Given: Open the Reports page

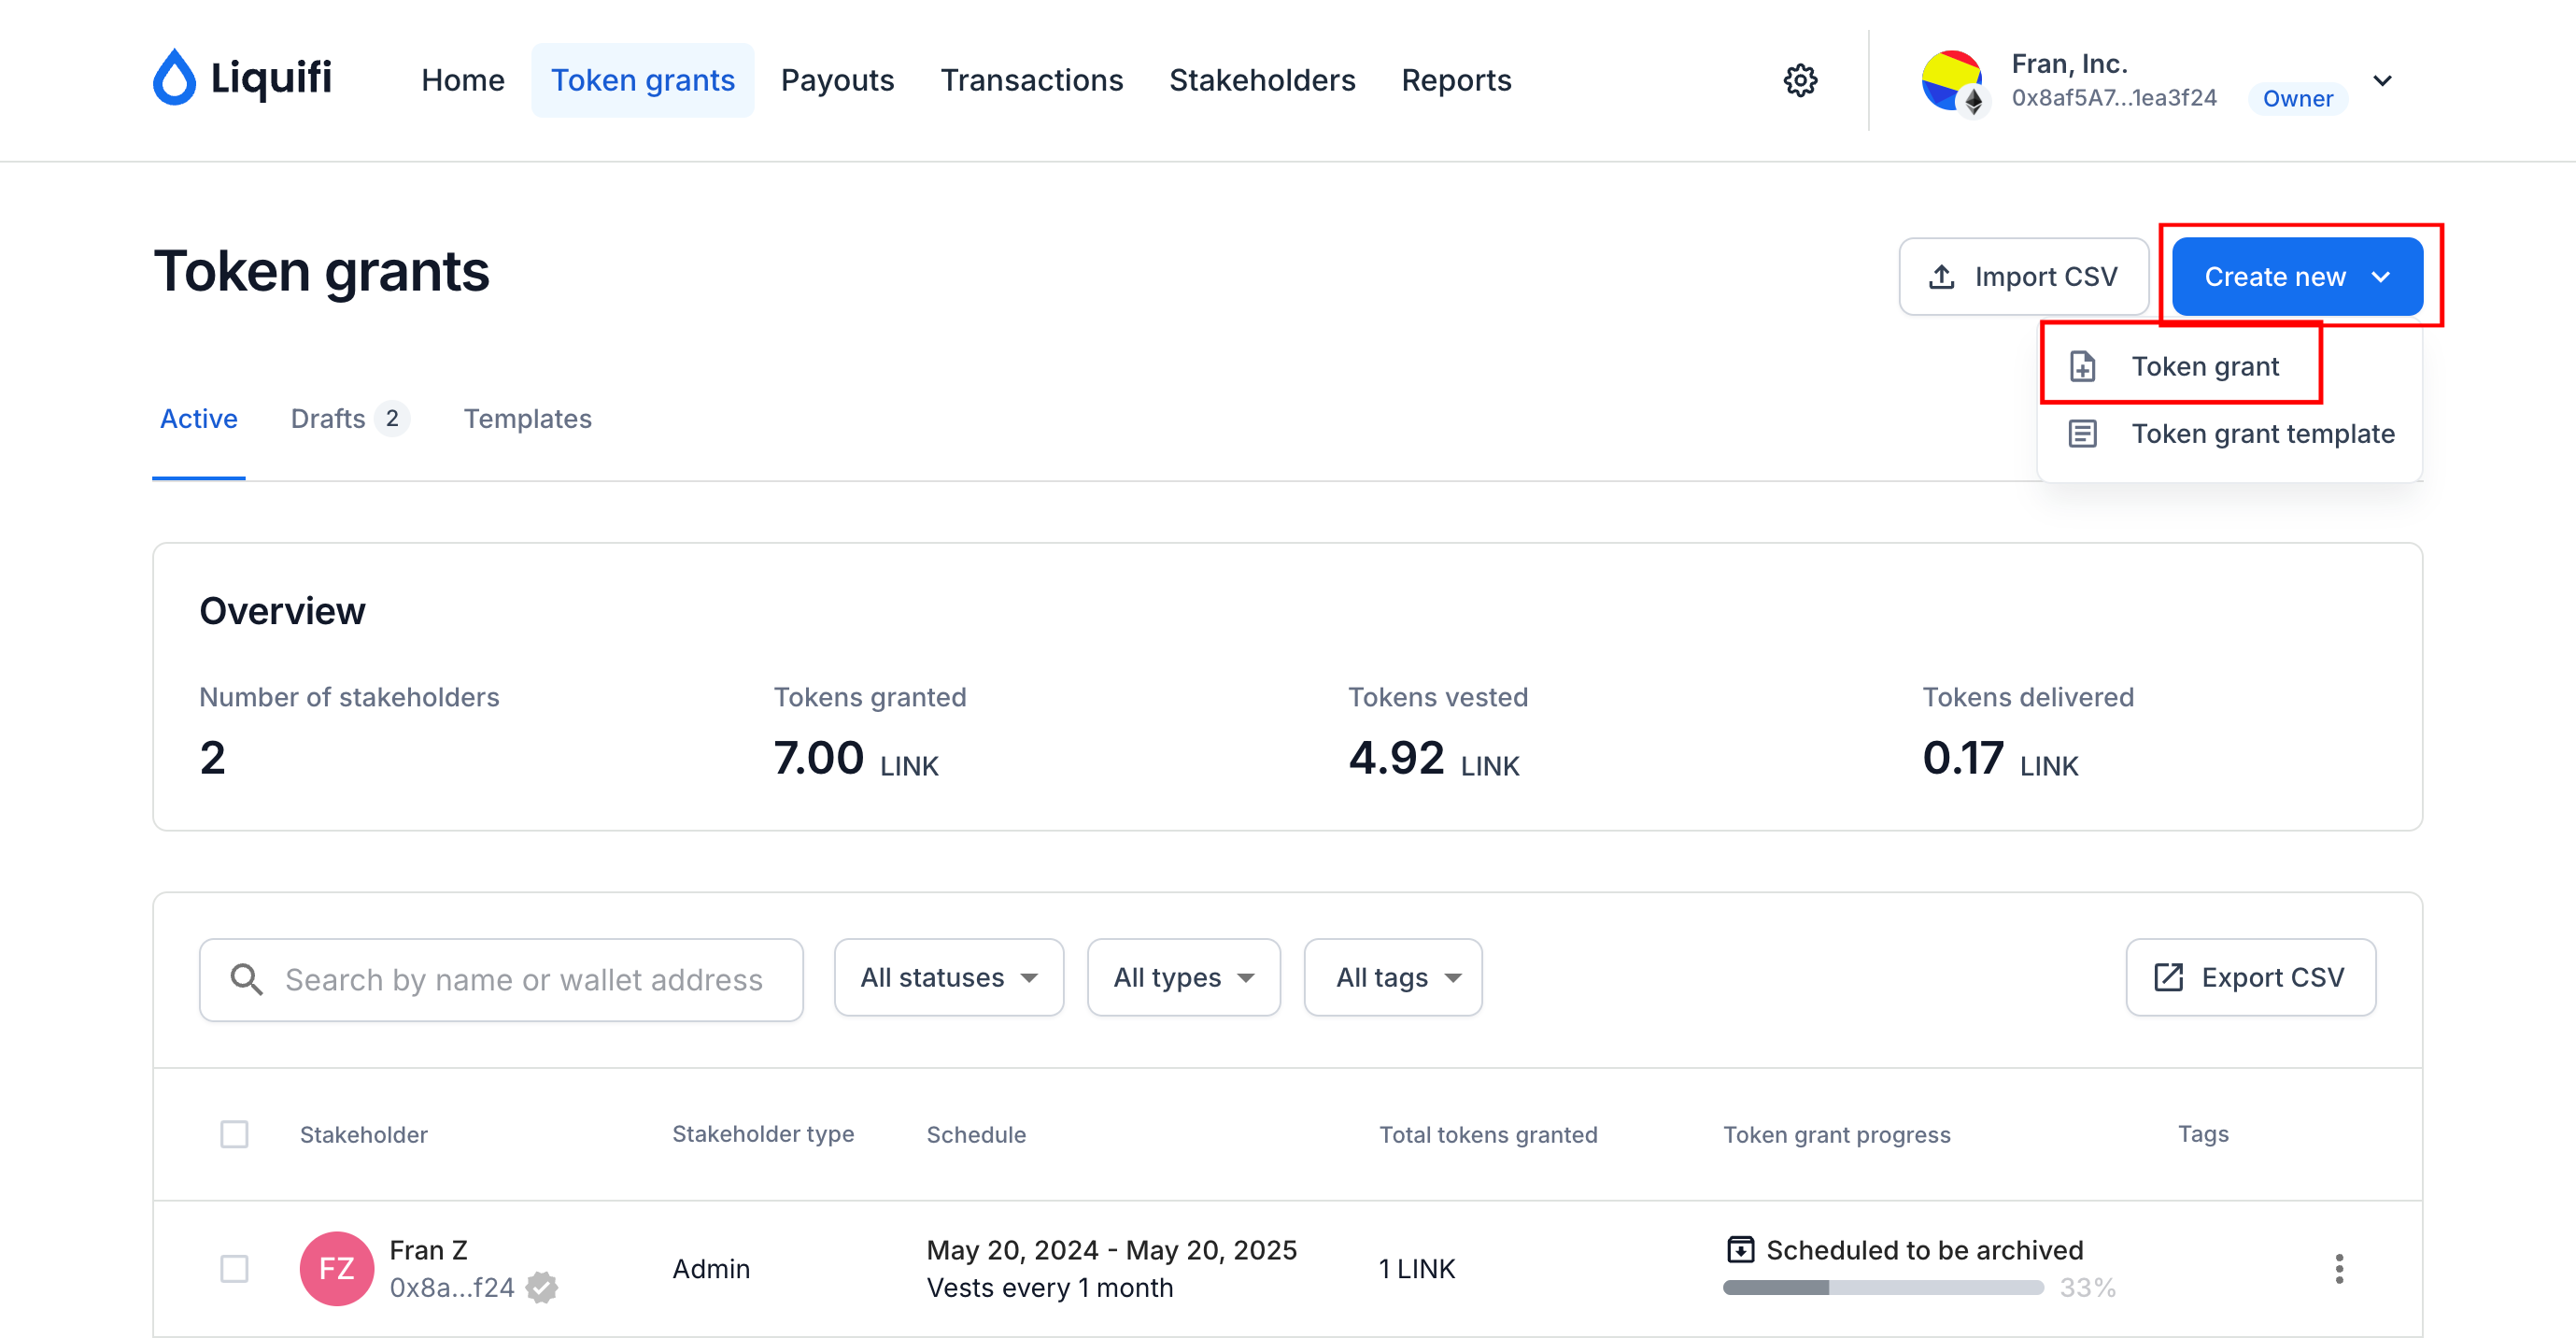Looking at the screenshot, I should (x=1456, y=80).
